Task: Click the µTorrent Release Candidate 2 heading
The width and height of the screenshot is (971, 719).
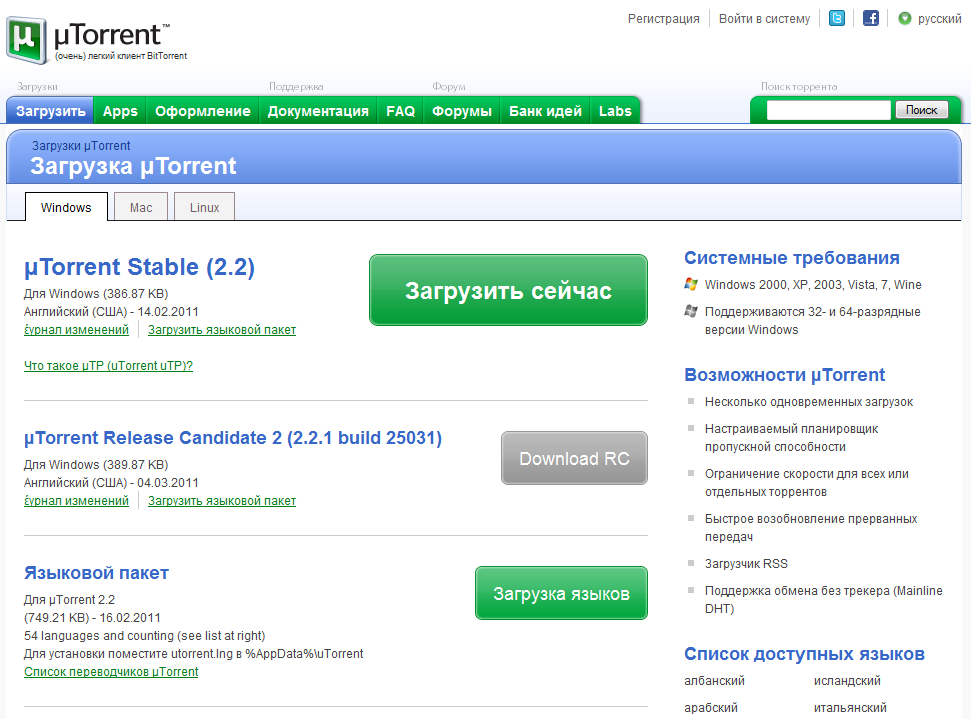Action: click(233, 438)
